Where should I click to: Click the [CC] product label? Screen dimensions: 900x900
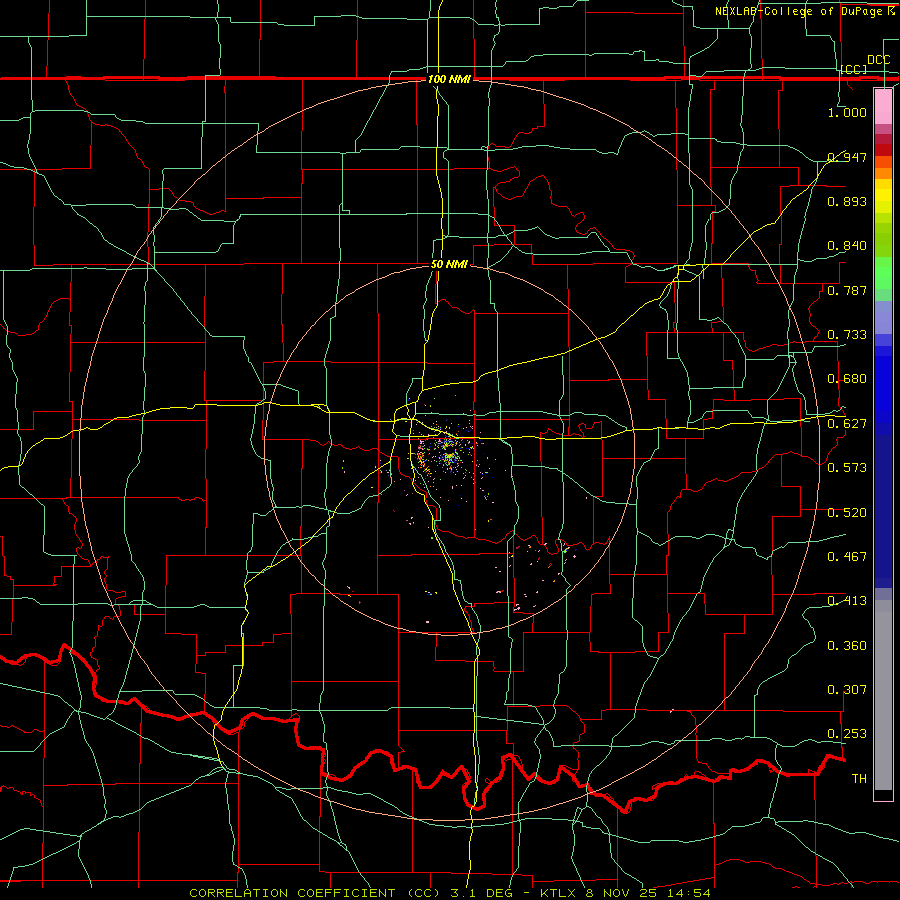coord(854,69)
